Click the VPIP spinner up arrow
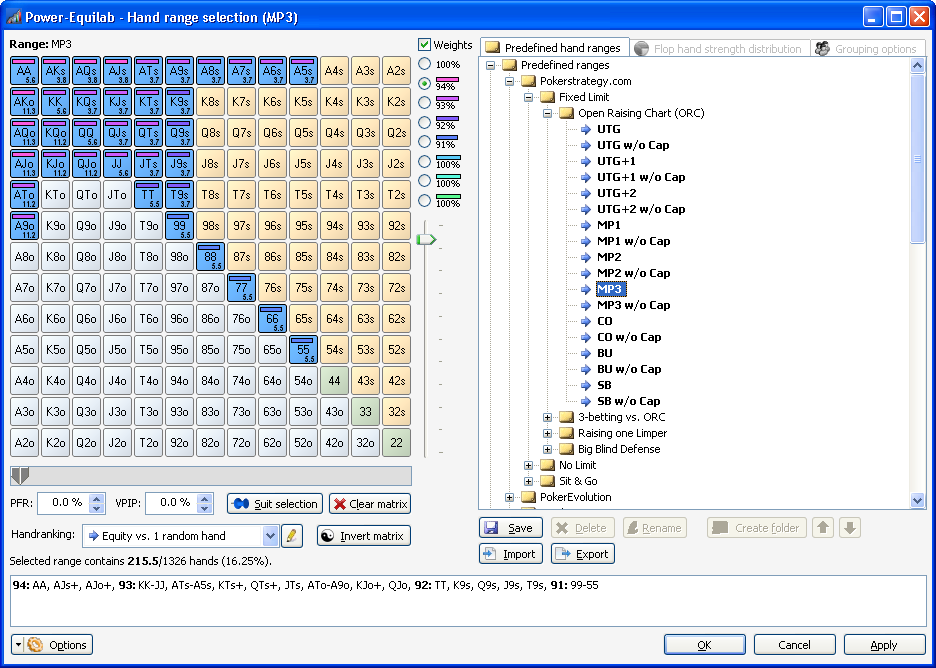The width and height of the screenshot is (936, 668). (x=205, y=498)
